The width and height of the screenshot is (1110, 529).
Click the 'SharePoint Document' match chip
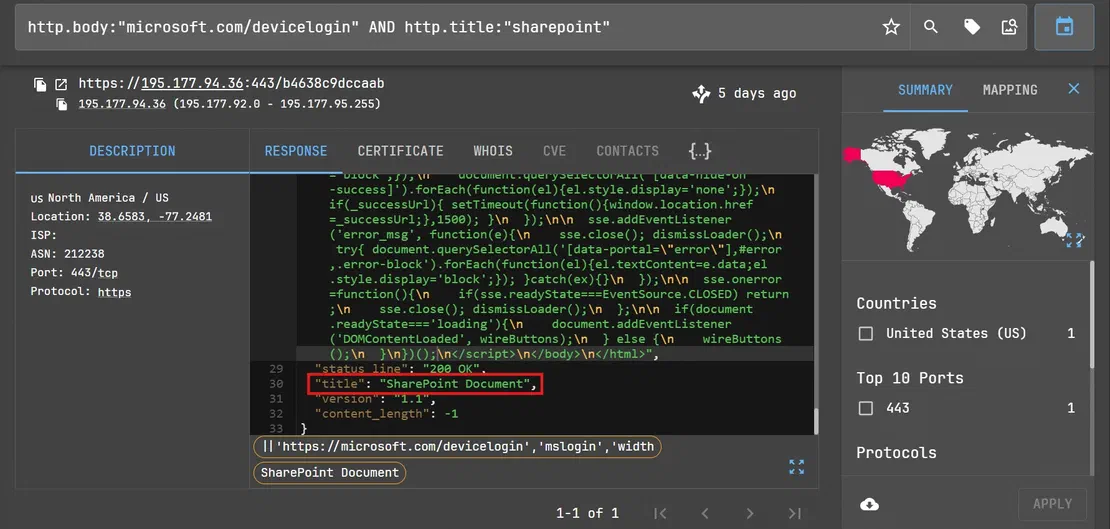click(x=330, y=472)
